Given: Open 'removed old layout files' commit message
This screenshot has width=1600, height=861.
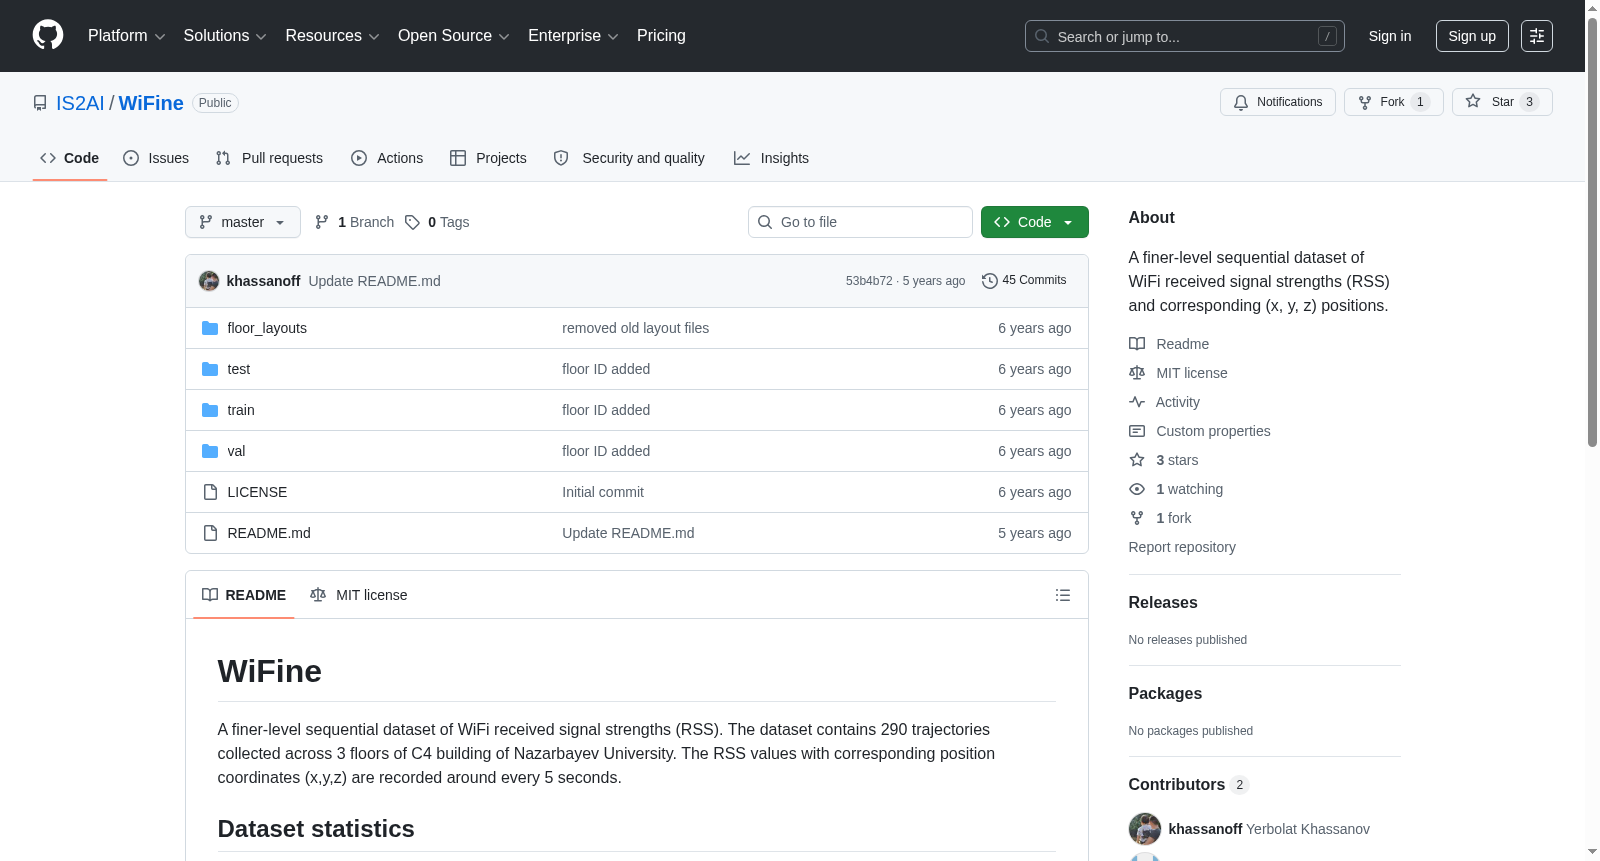Looking at the screenshot, I should [635, 328].
